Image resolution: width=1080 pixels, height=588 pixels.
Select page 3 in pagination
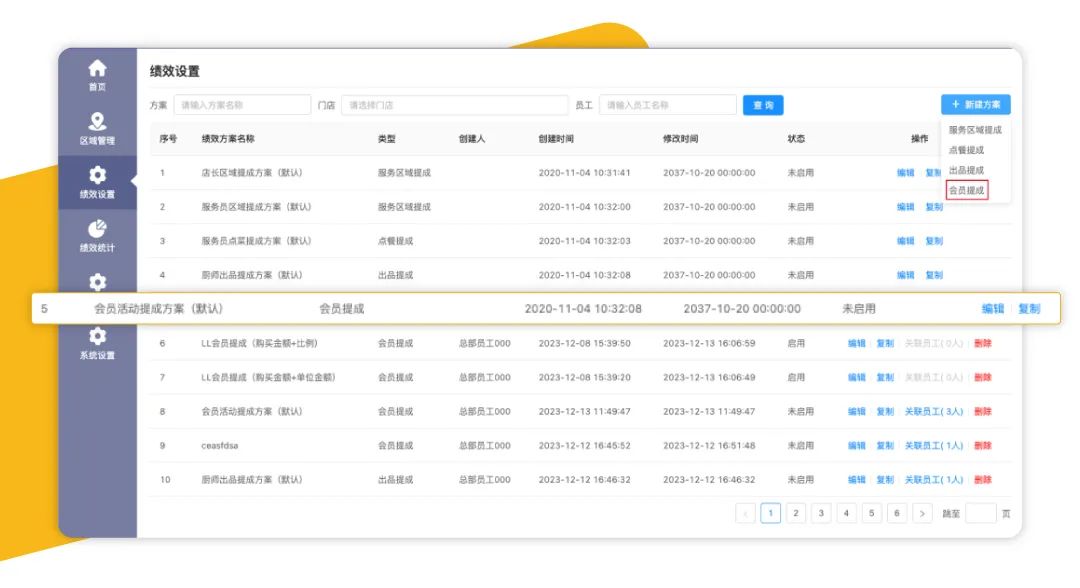click(821, 513)
